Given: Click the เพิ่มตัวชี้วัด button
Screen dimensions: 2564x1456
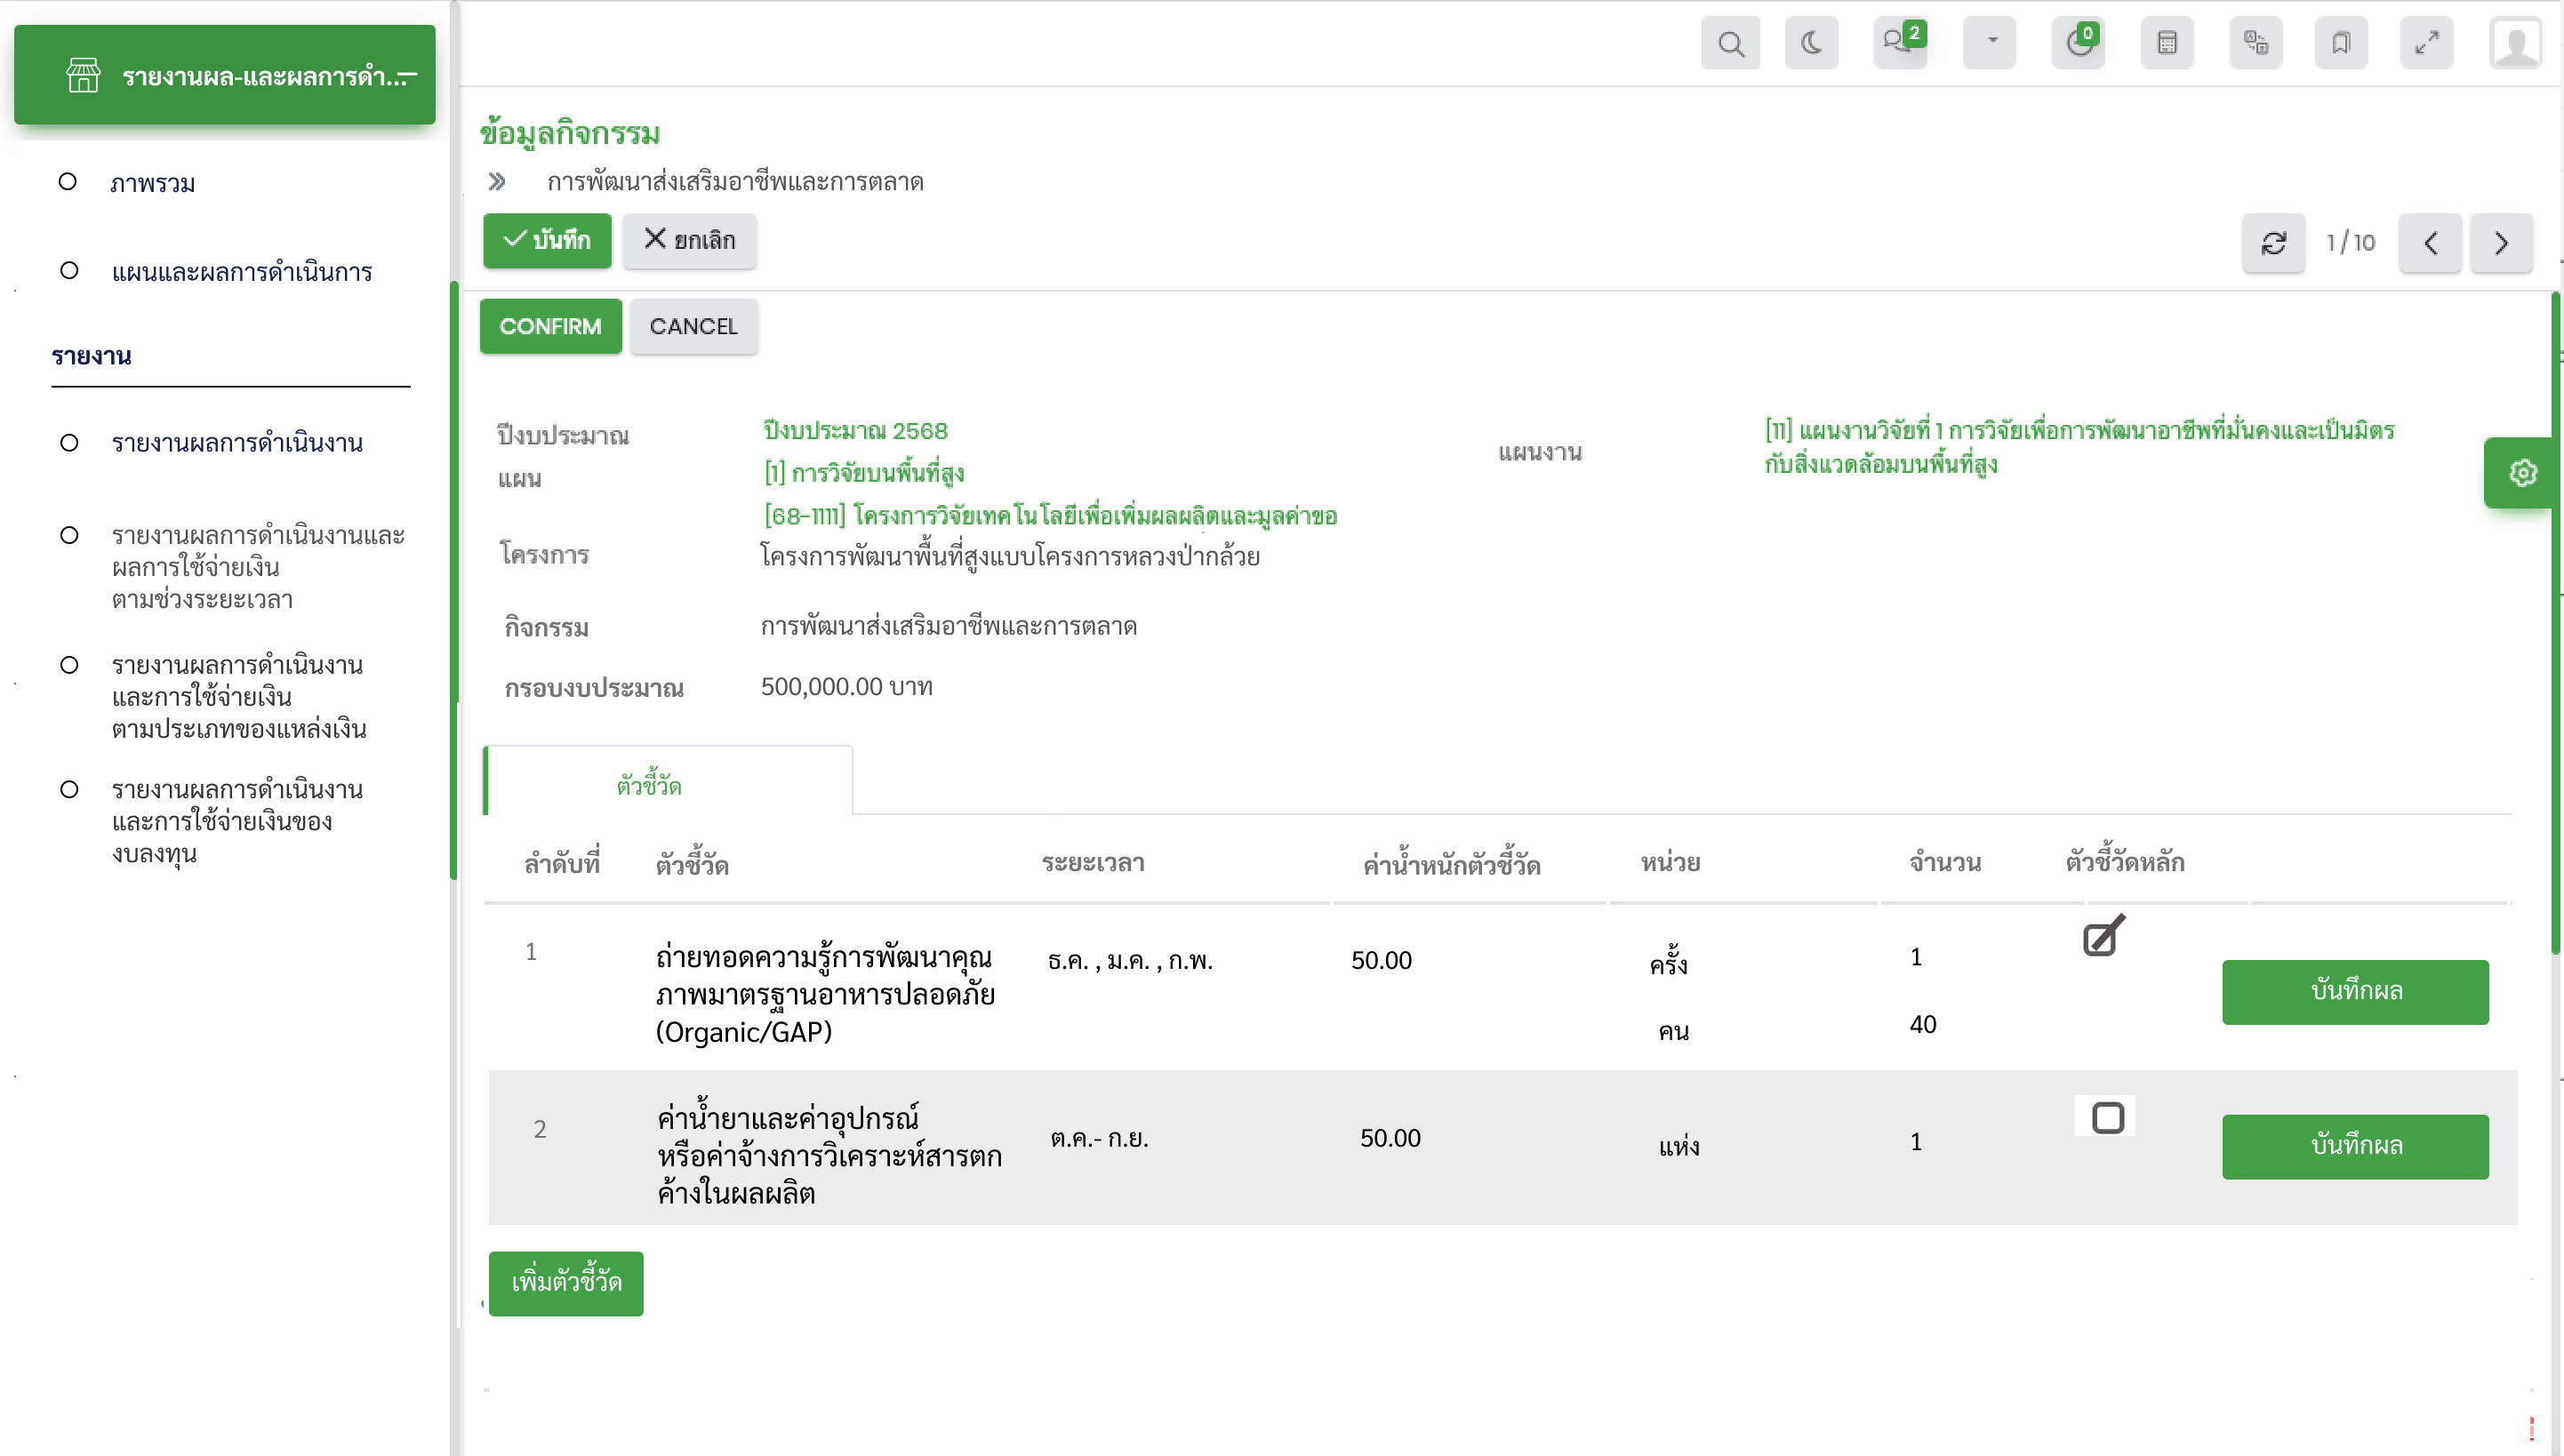Looking at the screenshot, I should coord(566,1282).
